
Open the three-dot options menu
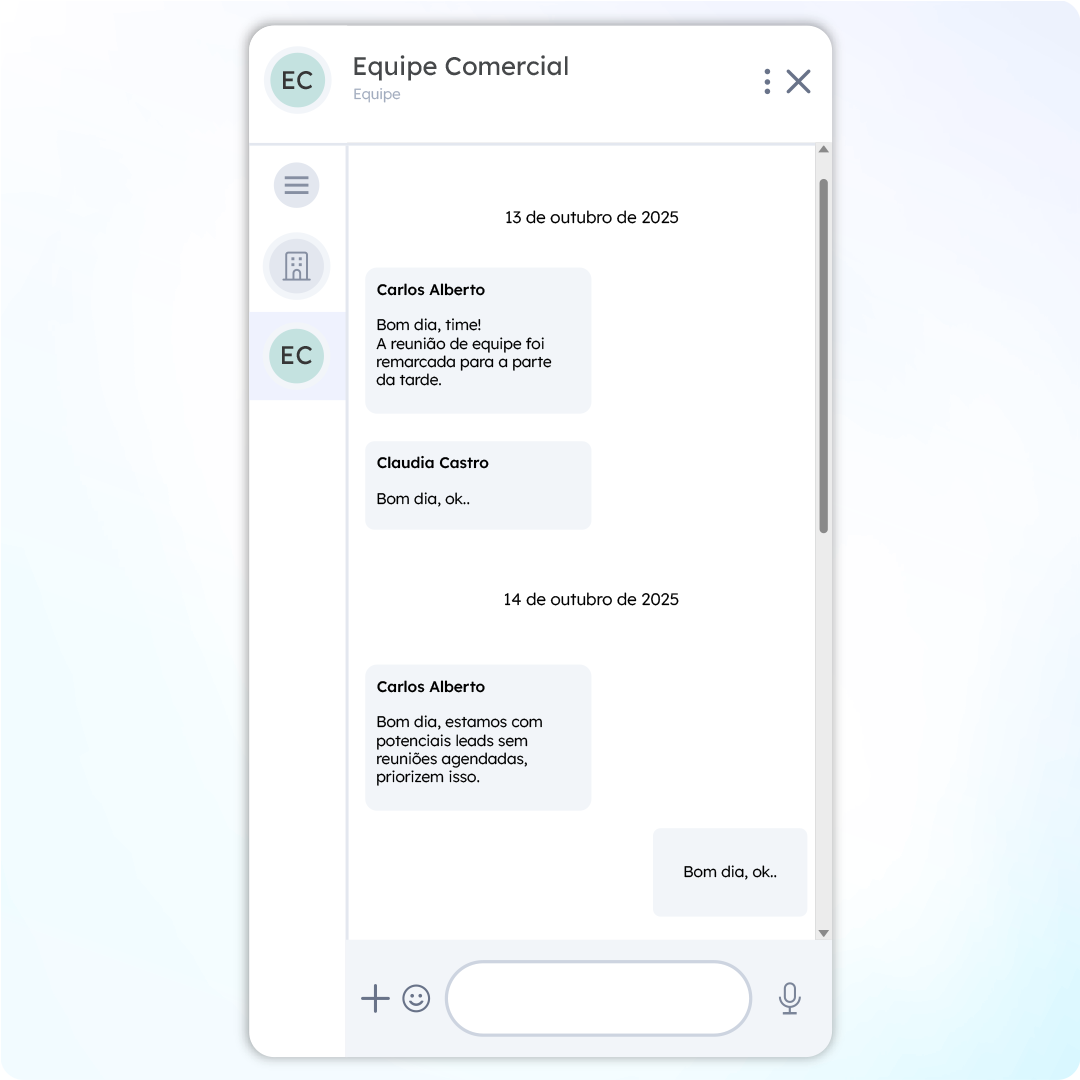[767, 81]
